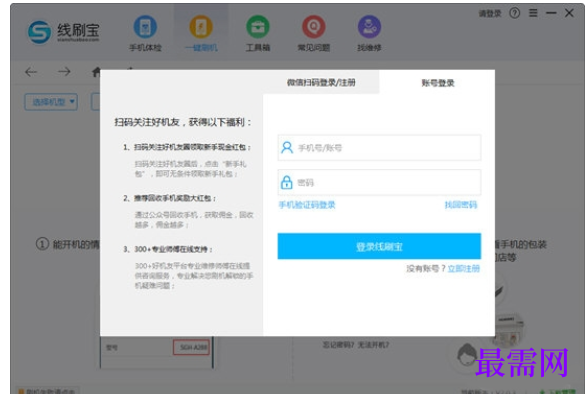The height and width of the screenshot is (394, 587).
Task: Switch to 账号登录 tab
Action: pyautogui.click(x=438, y=83)
